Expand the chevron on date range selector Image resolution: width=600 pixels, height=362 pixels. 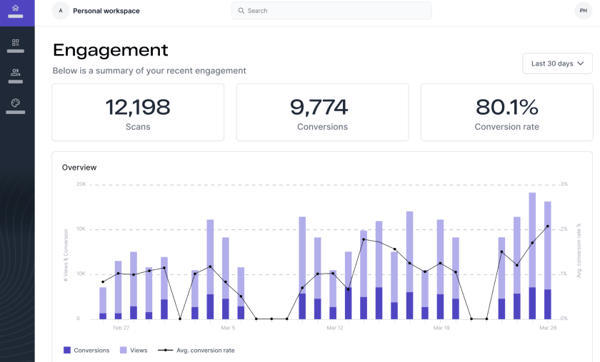click(580, 64)
